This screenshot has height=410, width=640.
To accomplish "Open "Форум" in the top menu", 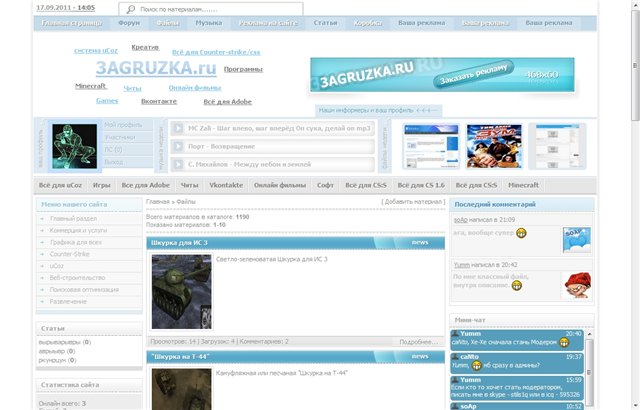I will coord(129,23).
